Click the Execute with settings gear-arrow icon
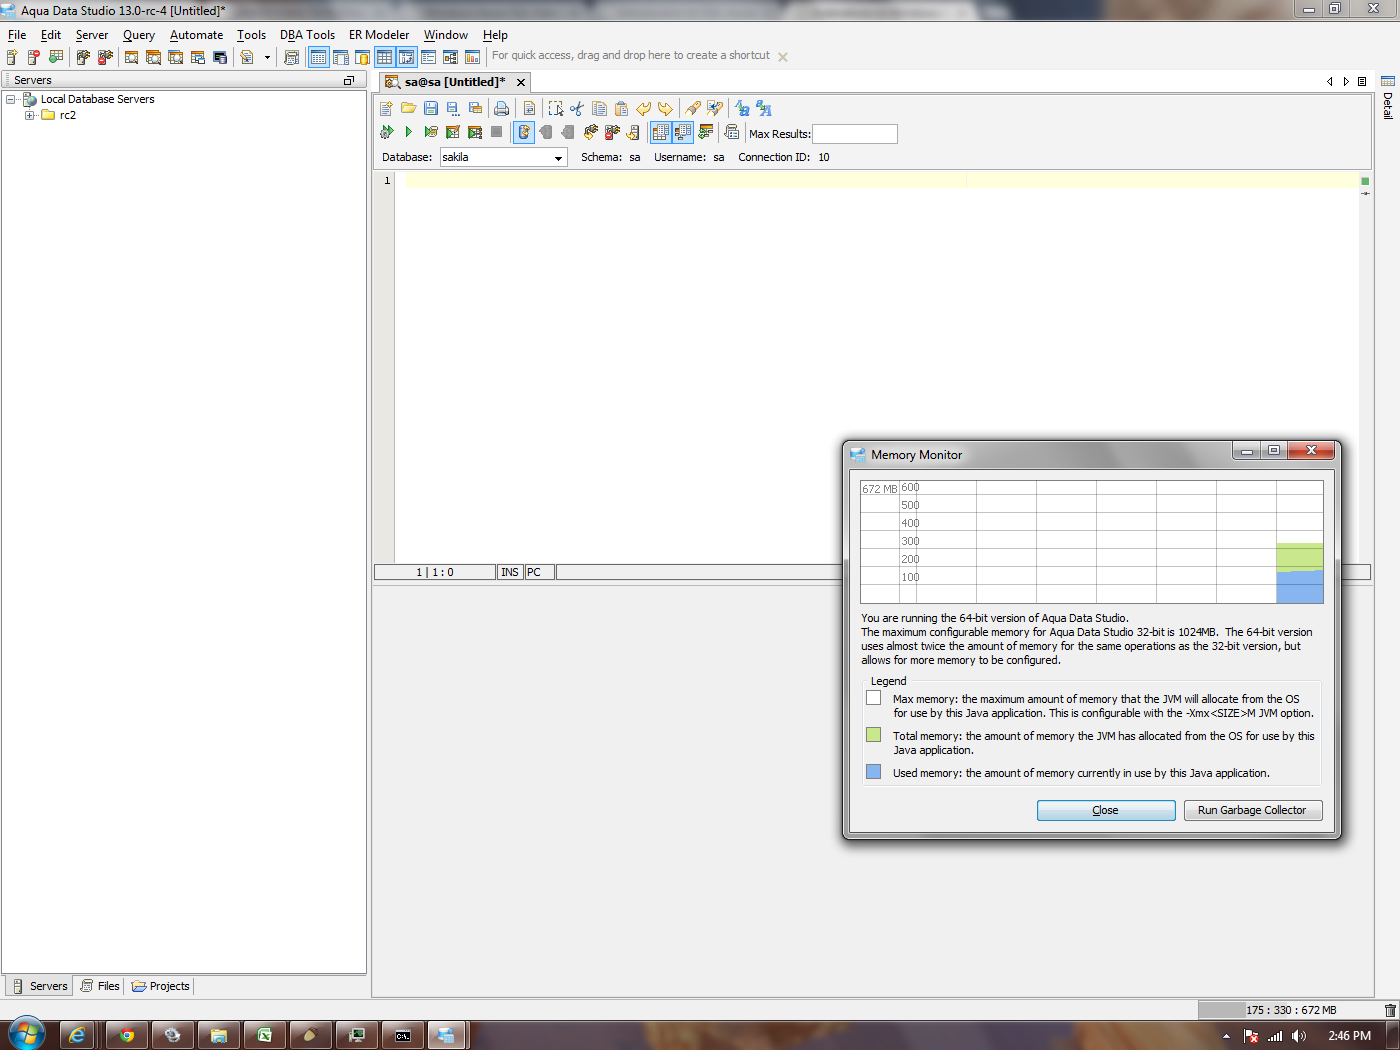The image size is (1400, 1050). [387, 132]
